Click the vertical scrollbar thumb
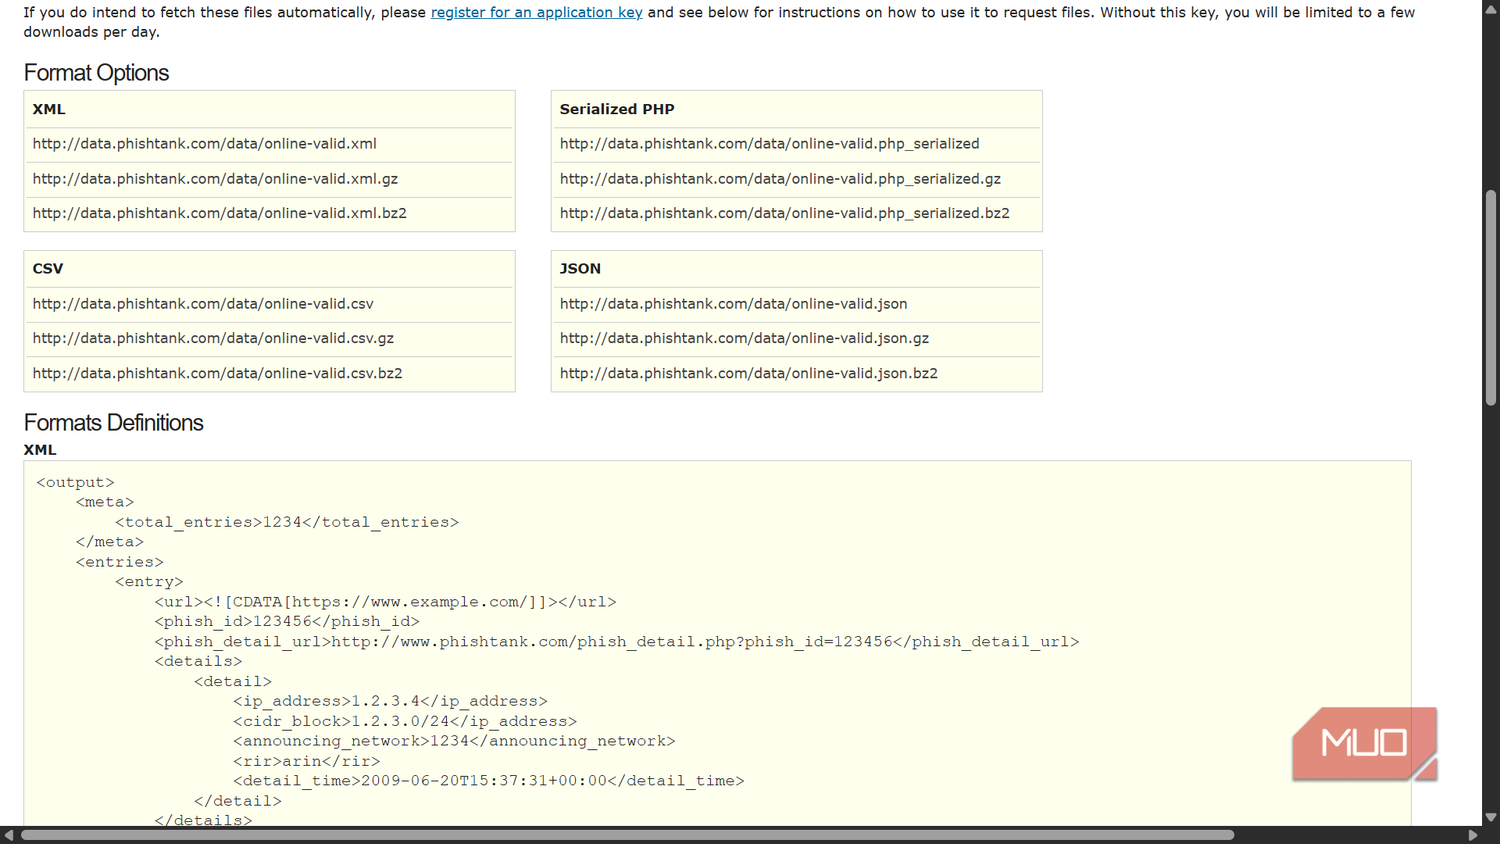Image resolution: width=1500 pixels, height=844 pixels. tap(1491, 298)
